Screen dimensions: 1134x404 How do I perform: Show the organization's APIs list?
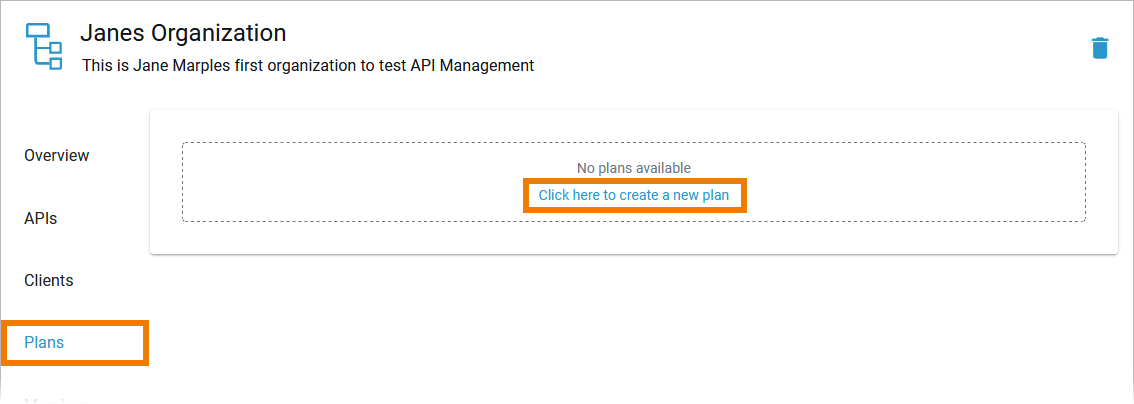[41, 218]
